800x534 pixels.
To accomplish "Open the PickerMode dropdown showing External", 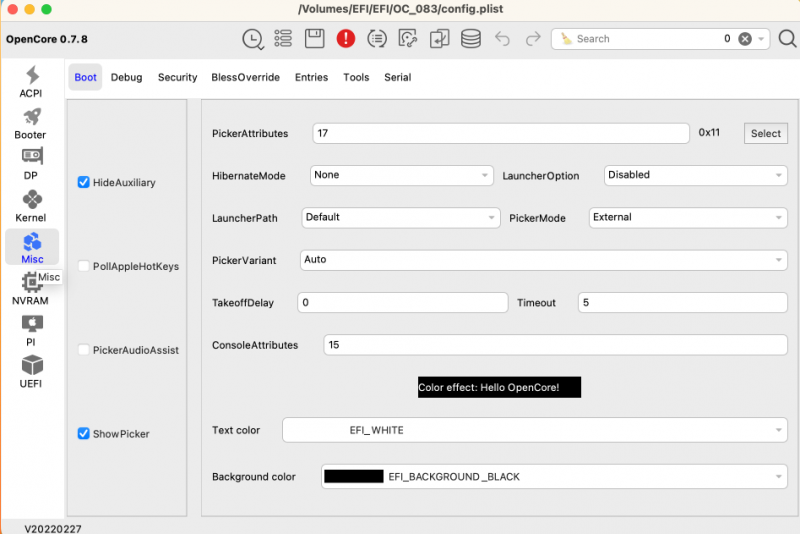I will click(x=687, y=217).
